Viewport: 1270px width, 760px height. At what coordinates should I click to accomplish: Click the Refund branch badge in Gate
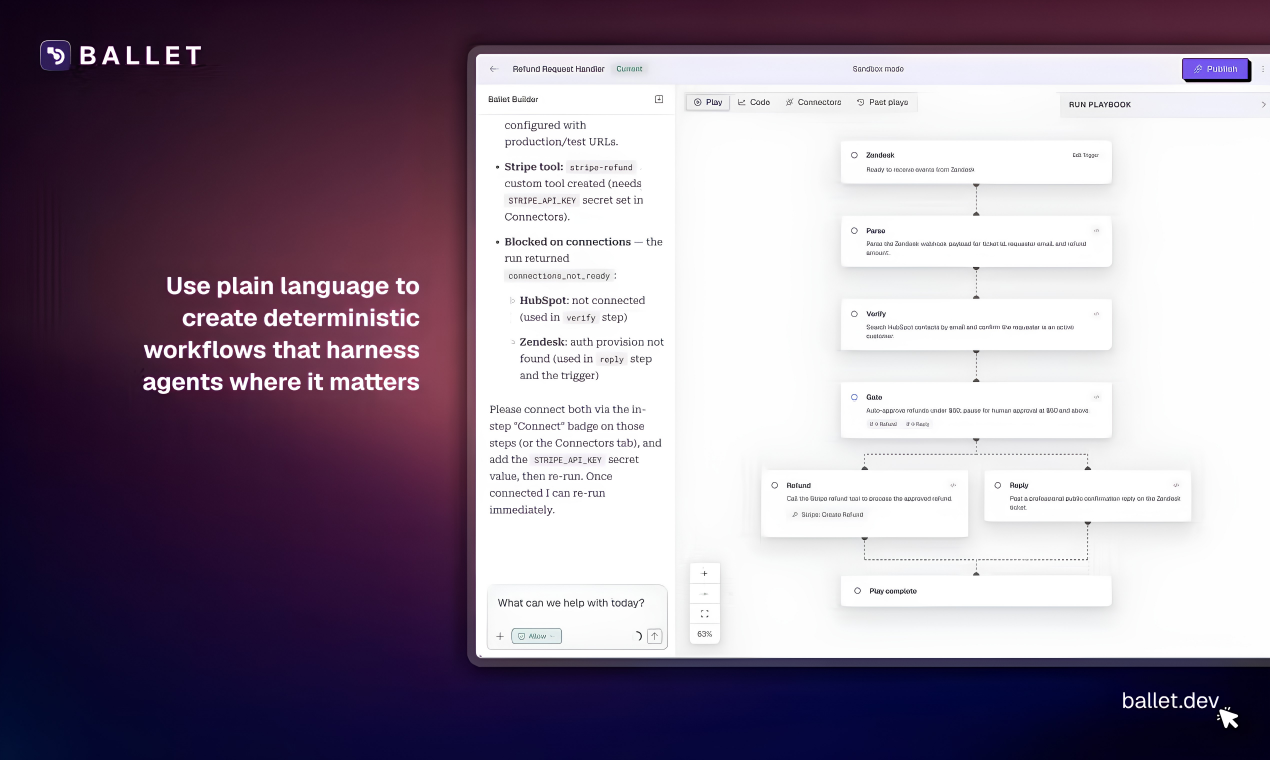[x=883, y=424]
